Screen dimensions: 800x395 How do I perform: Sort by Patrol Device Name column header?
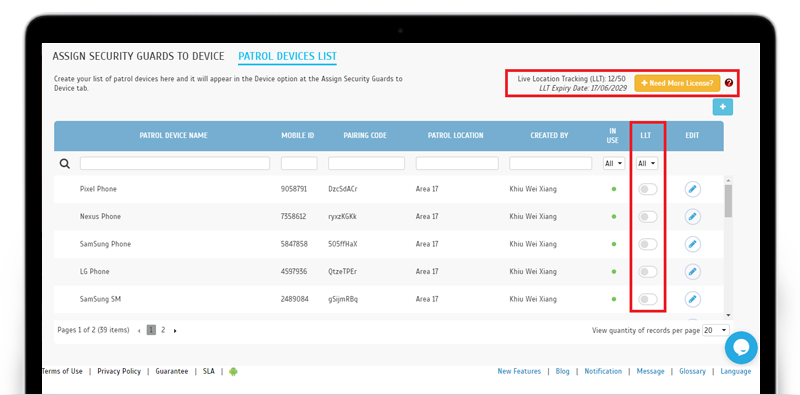click(173, 136)
